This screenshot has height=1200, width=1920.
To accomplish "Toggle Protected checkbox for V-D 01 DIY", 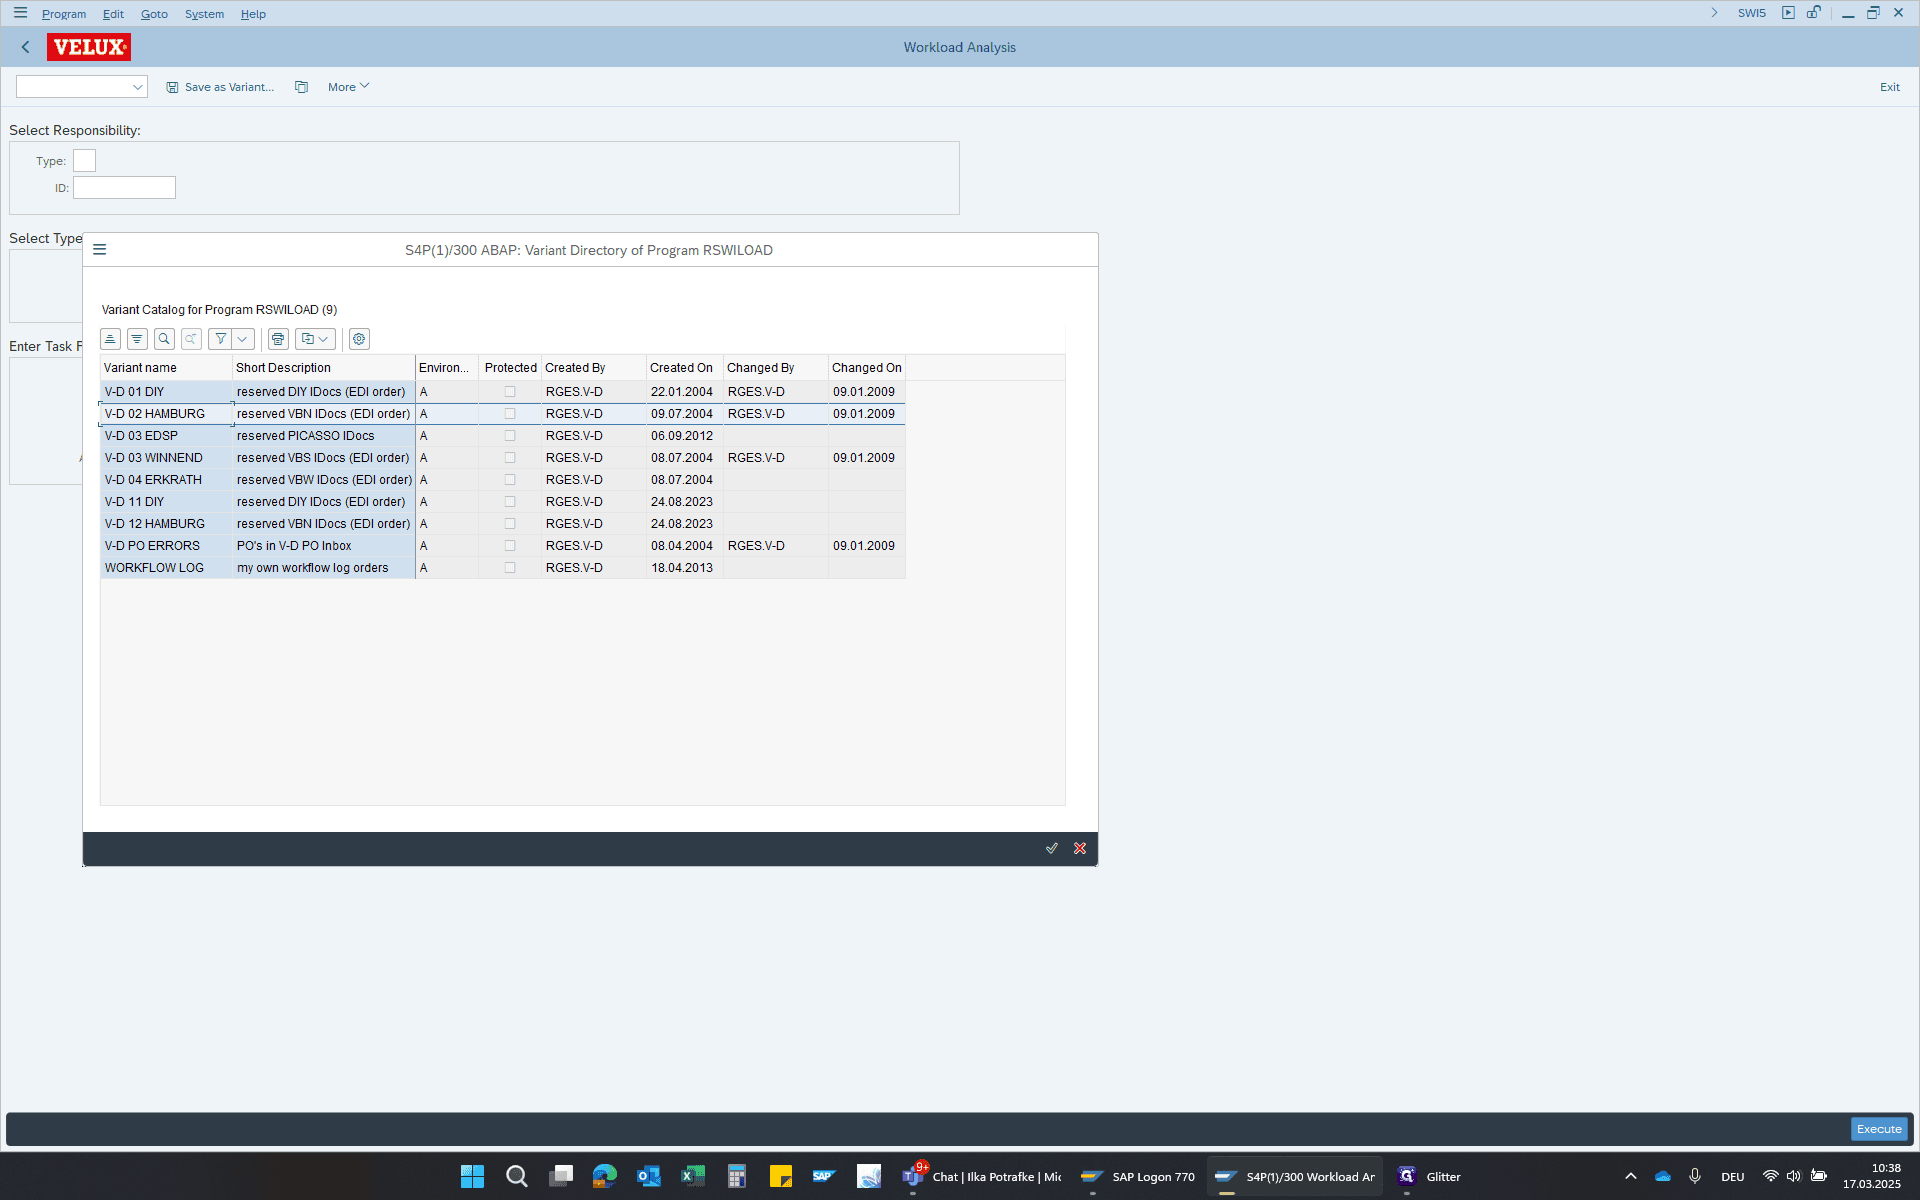I will (x=510, y=392).
